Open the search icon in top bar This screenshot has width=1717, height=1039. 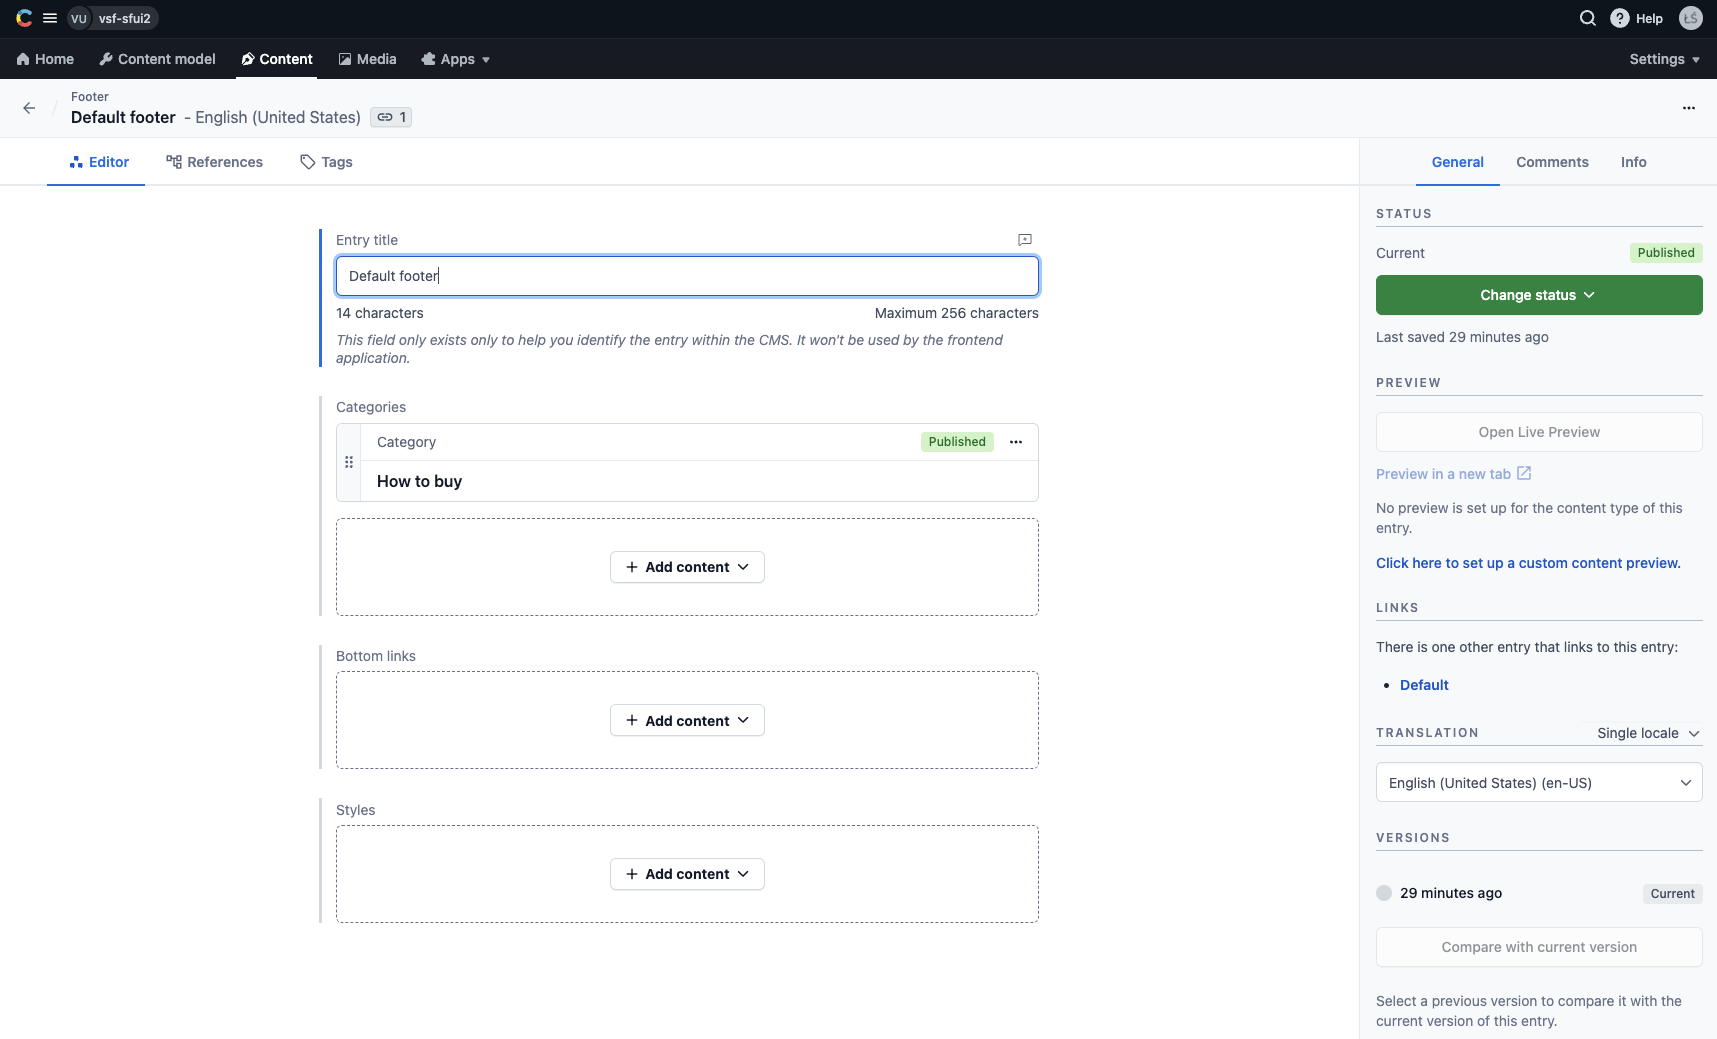1586,17
